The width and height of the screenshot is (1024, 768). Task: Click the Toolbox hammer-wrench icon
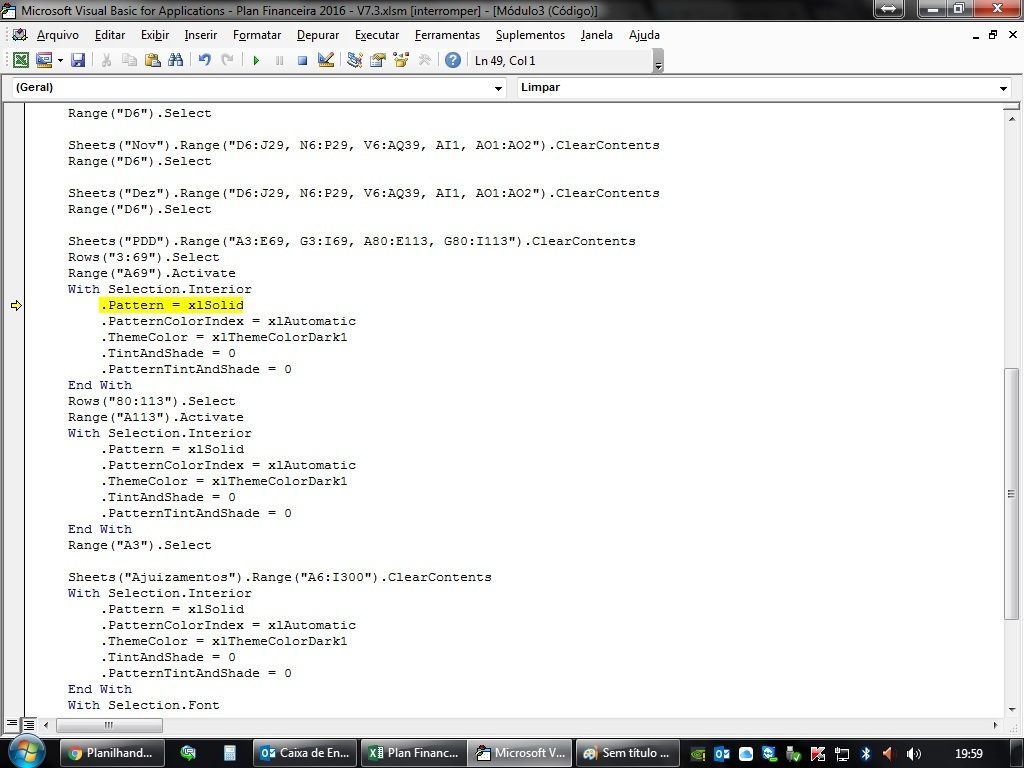(424, 60)
